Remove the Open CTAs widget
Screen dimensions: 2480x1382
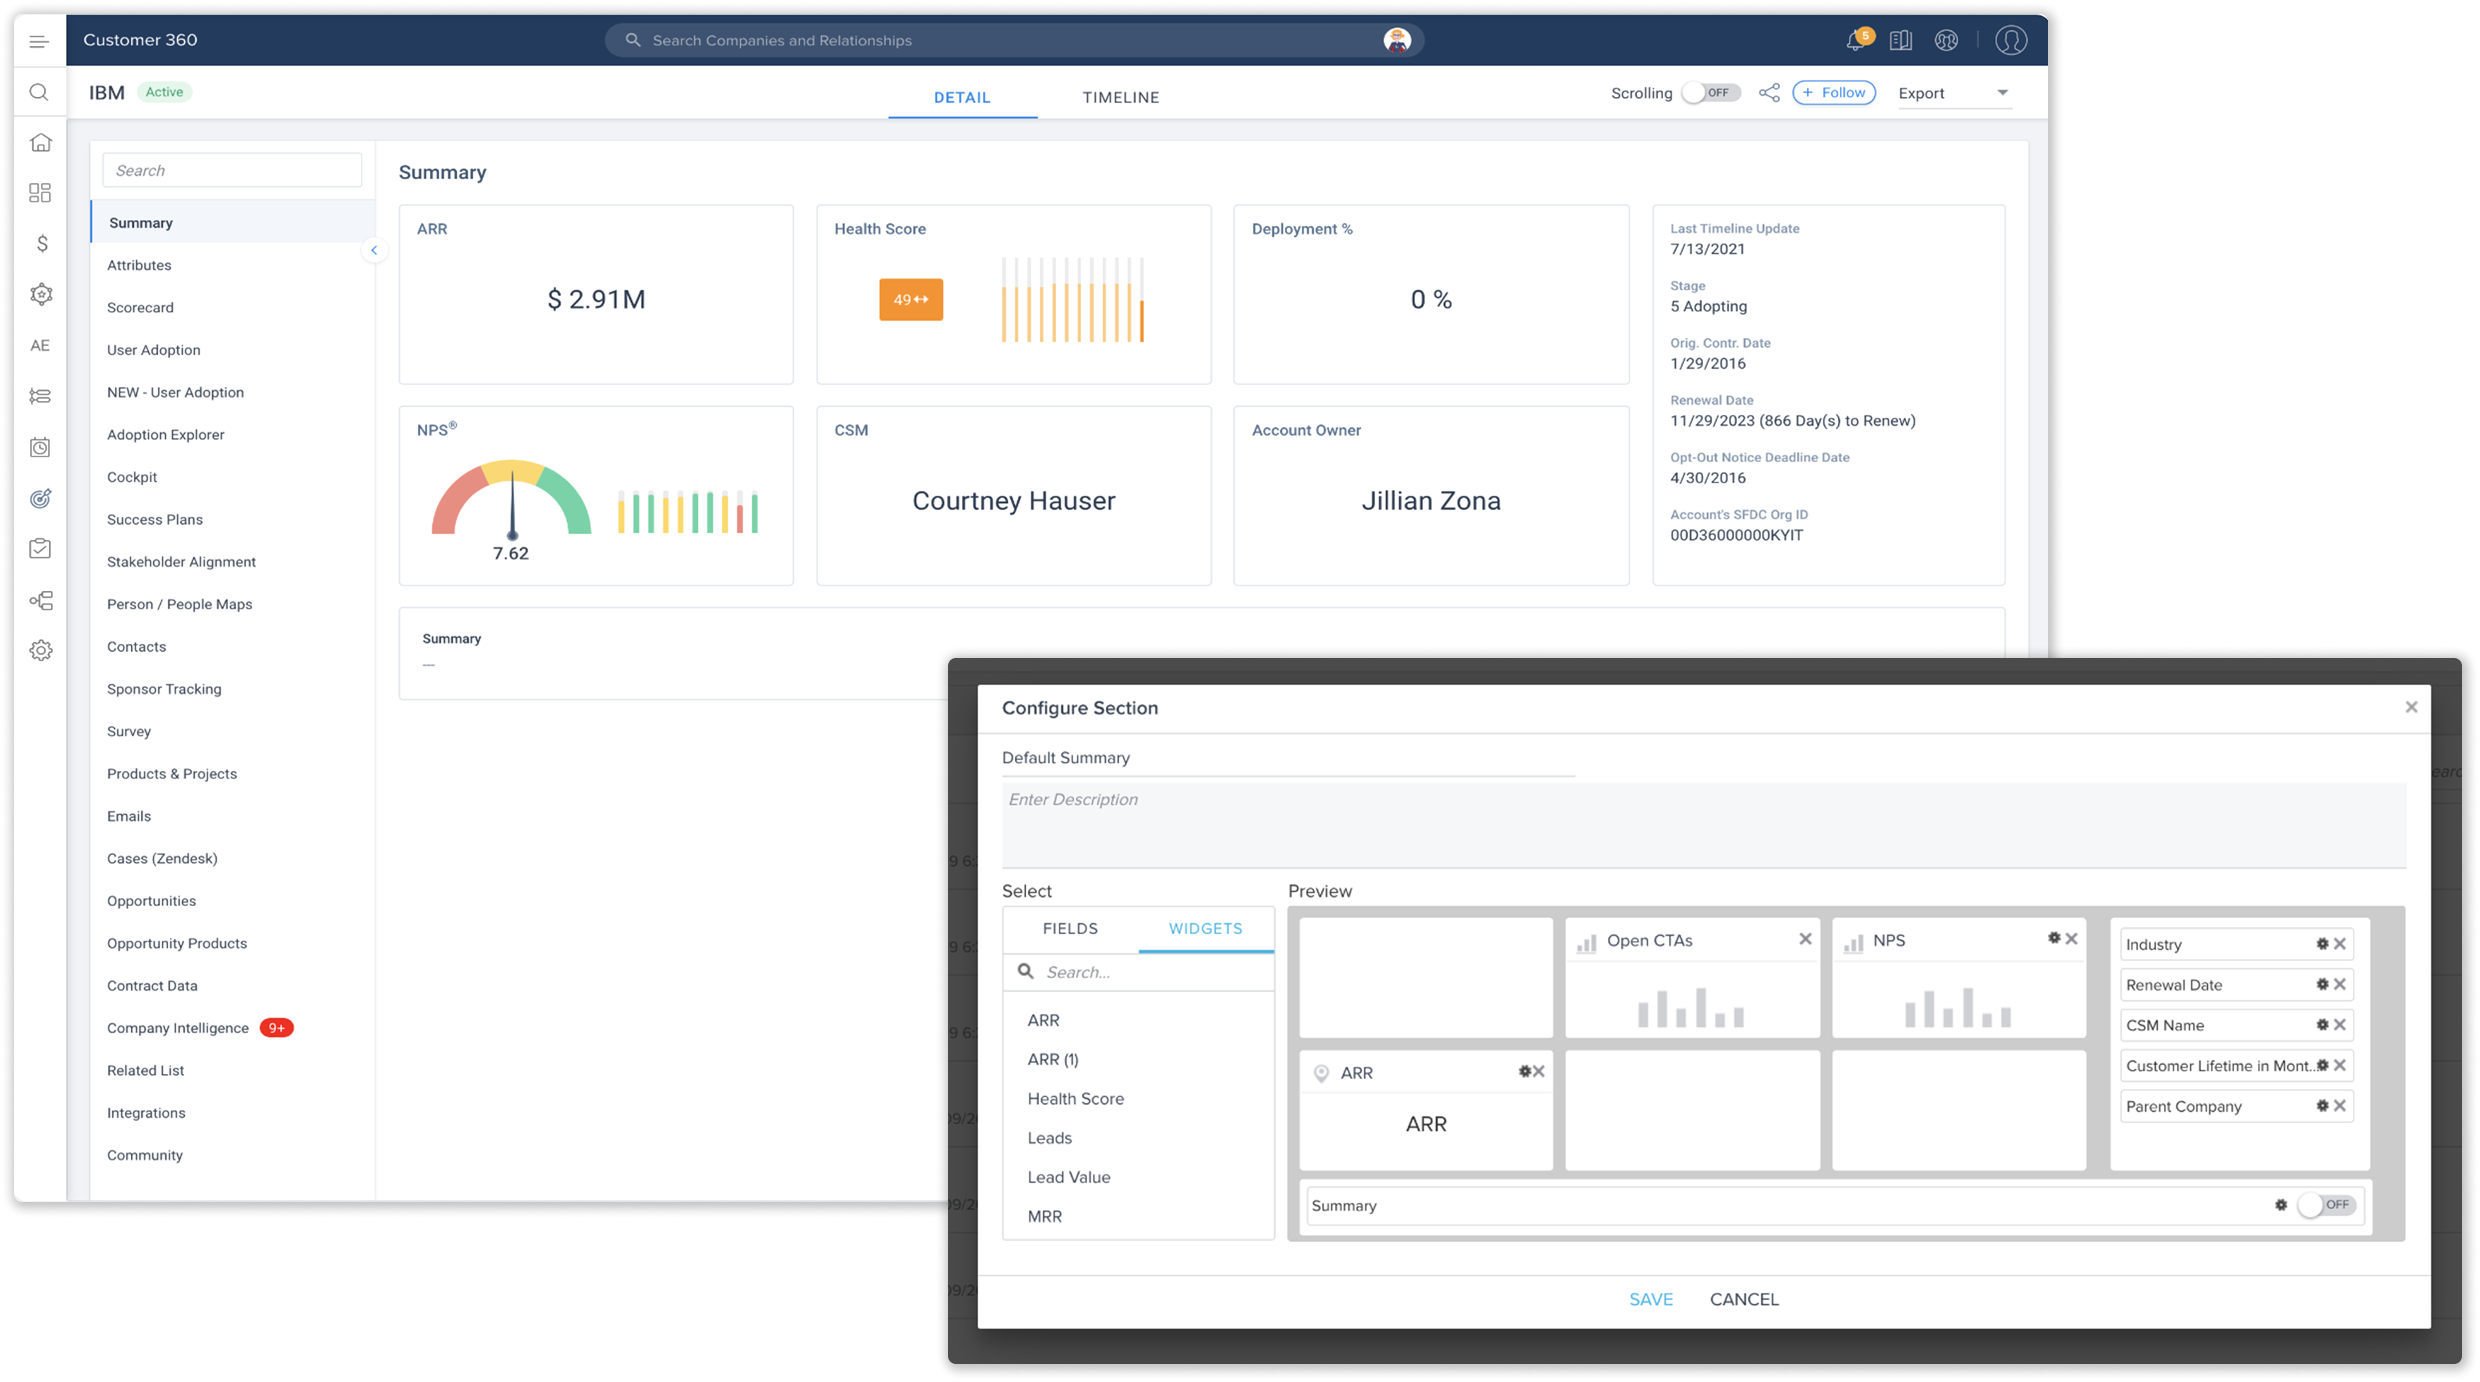click(1805, 939)
